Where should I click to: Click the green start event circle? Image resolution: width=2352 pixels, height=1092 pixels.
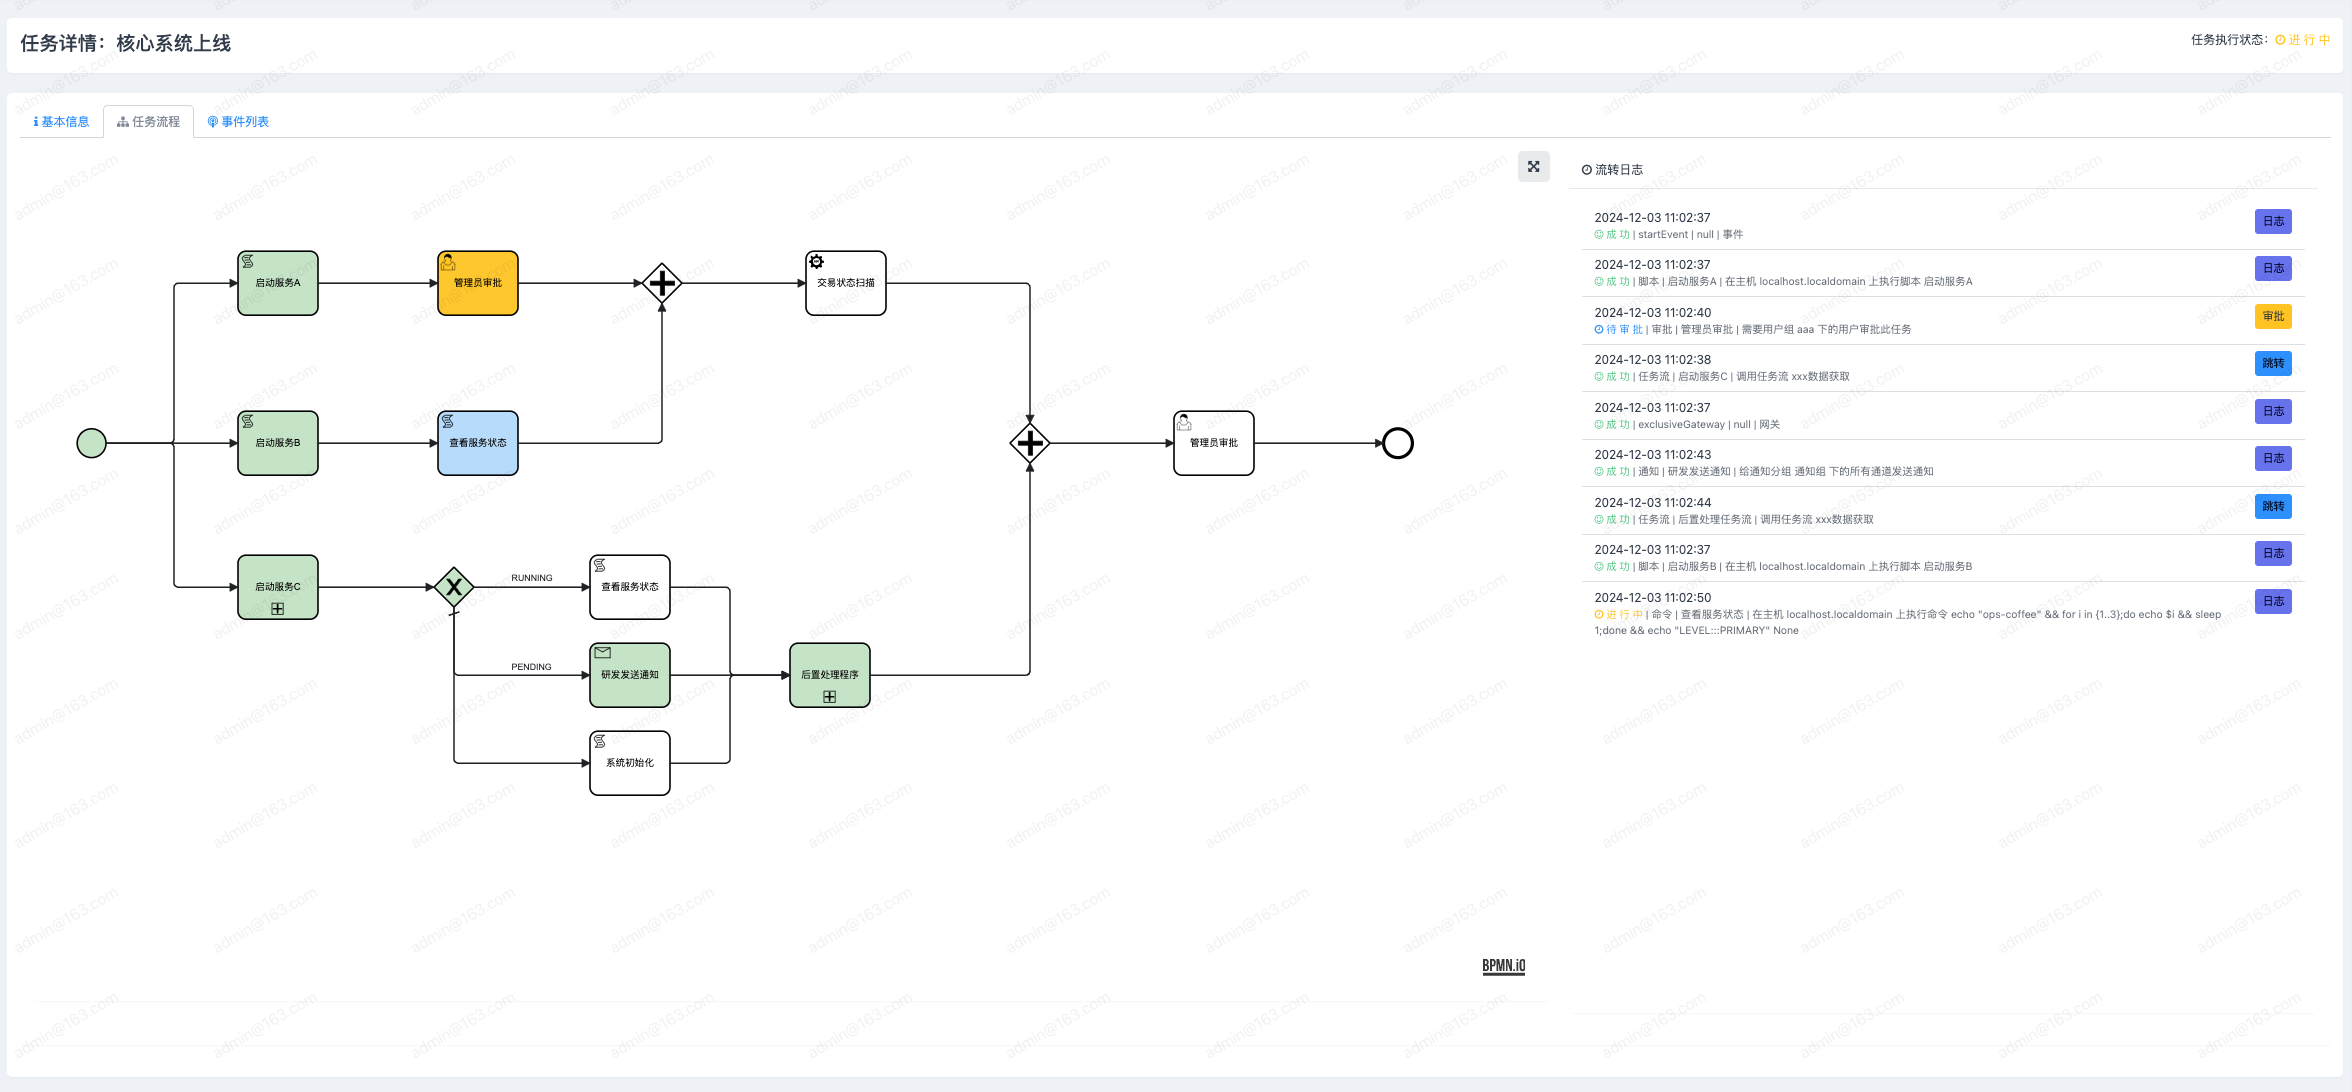point(91,443)
